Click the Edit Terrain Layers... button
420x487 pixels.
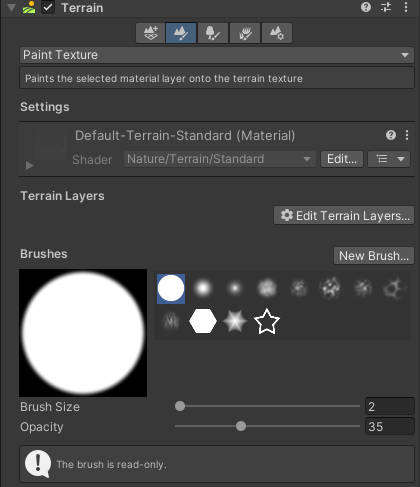coord(344,216)
